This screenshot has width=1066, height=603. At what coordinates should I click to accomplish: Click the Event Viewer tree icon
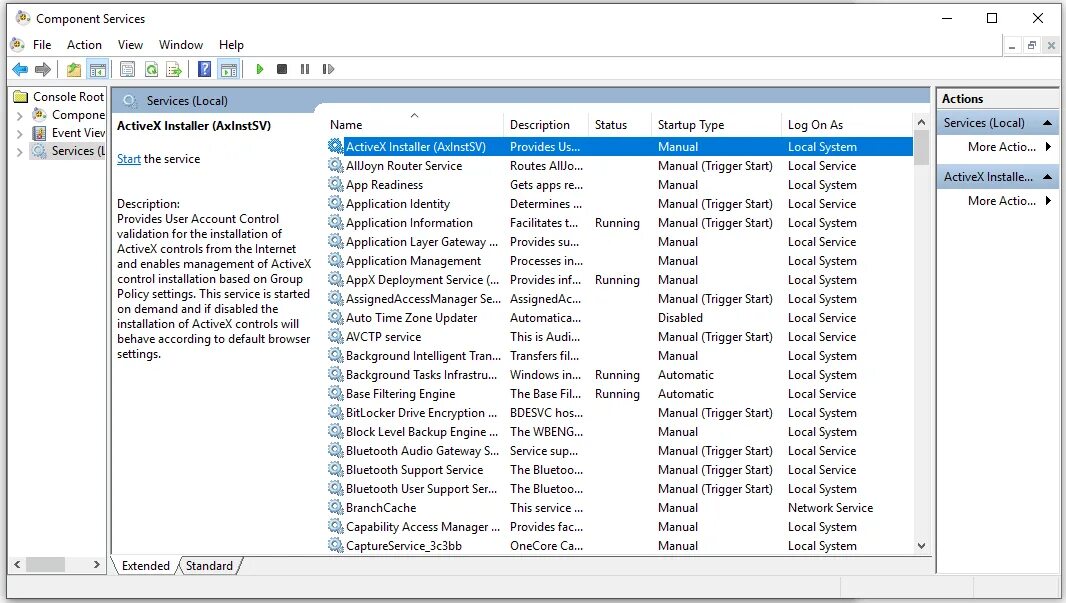point(40,133)
